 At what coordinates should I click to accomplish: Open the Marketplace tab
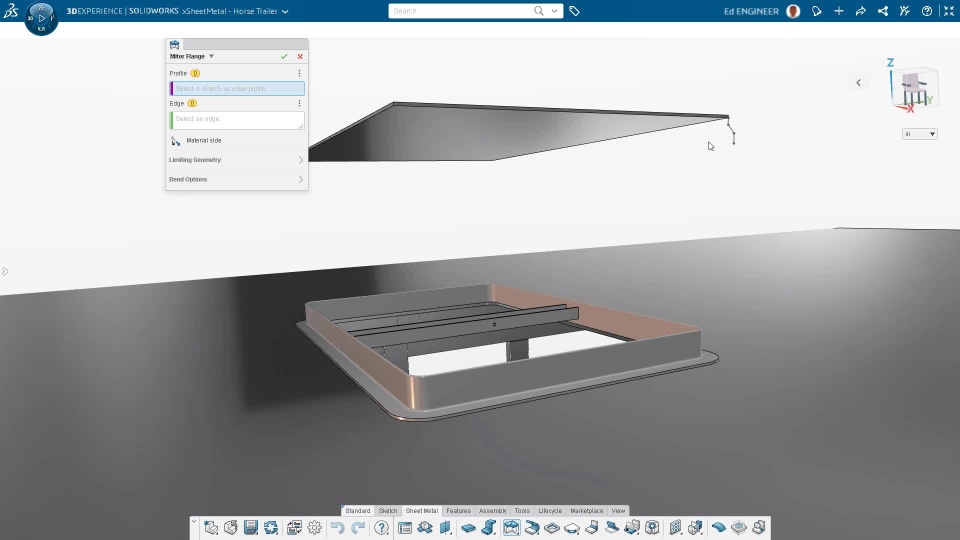[x=587, y=511]
